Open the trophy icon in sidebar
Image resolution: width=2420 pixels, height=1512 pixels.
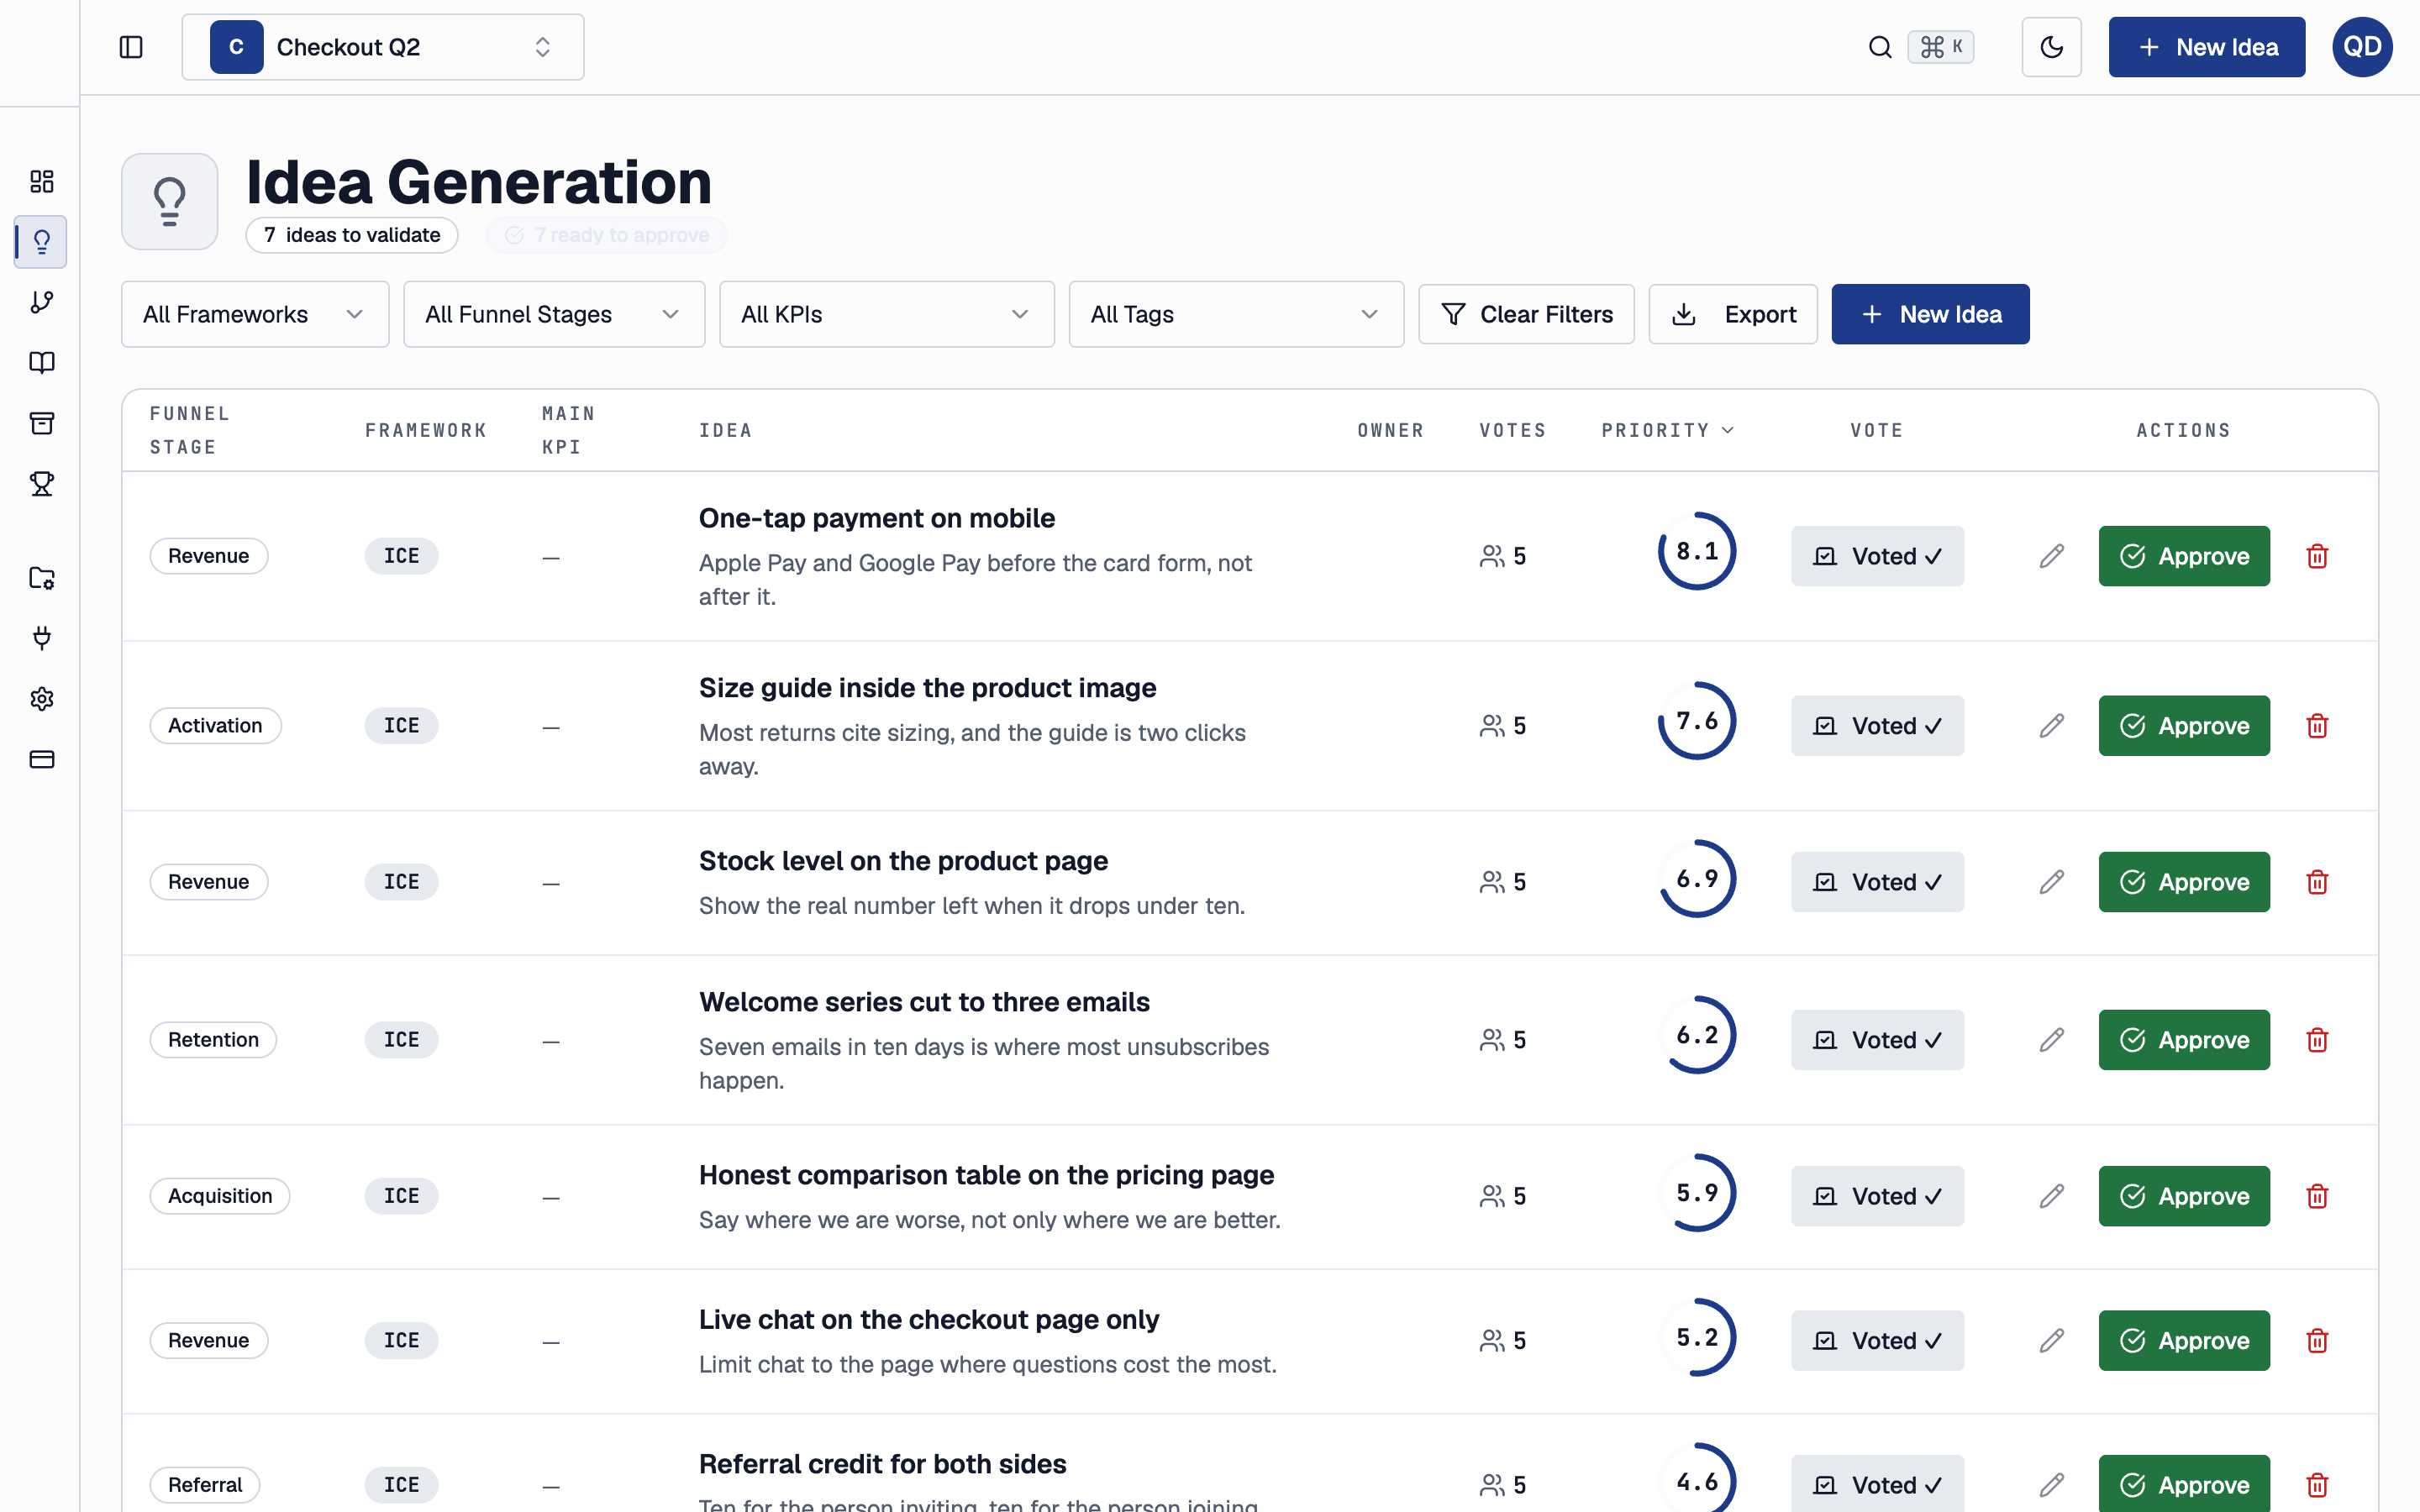[41, 484]
